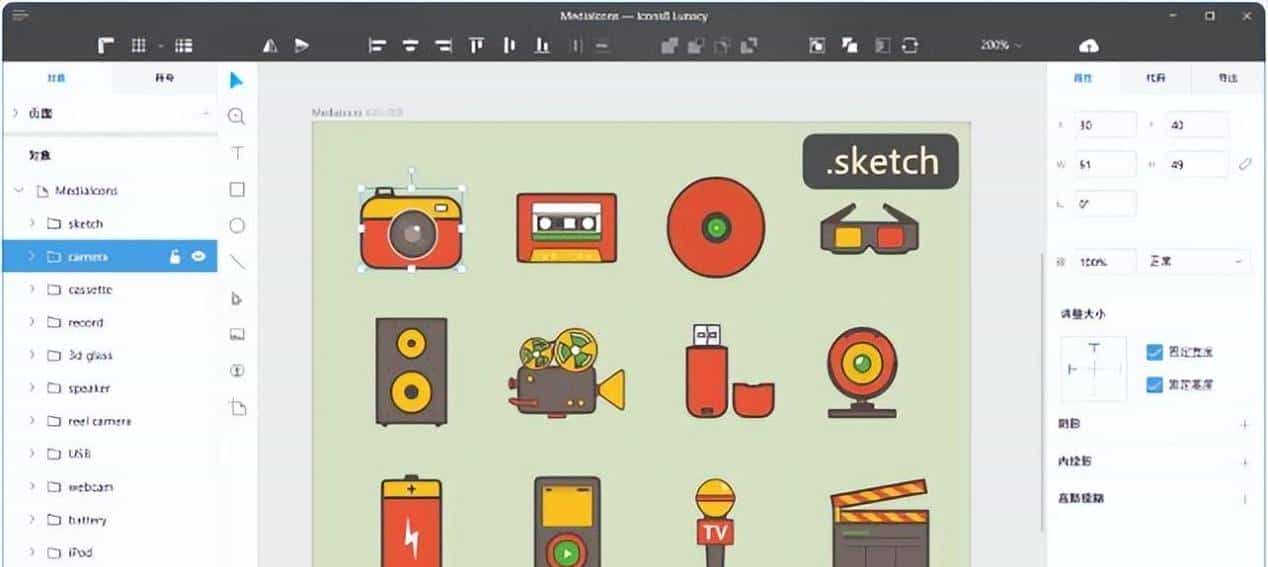The image size is (1268, 567).
Task: Switch to the middle right-panel tab
Action: coord(1155,78)
